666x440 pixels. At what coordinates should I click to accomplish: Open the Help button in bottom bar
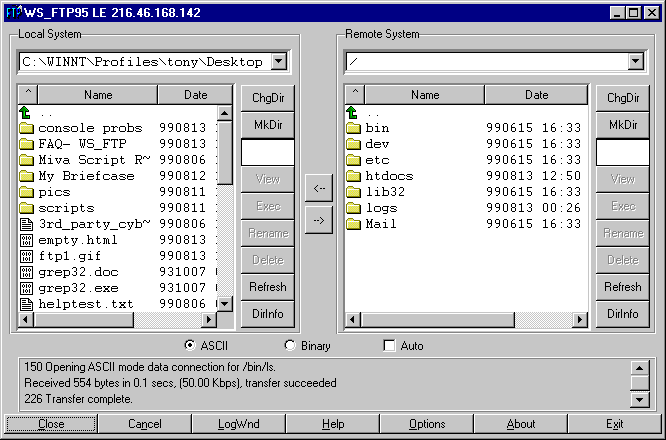pyautogui.click(x=333, y=424)
